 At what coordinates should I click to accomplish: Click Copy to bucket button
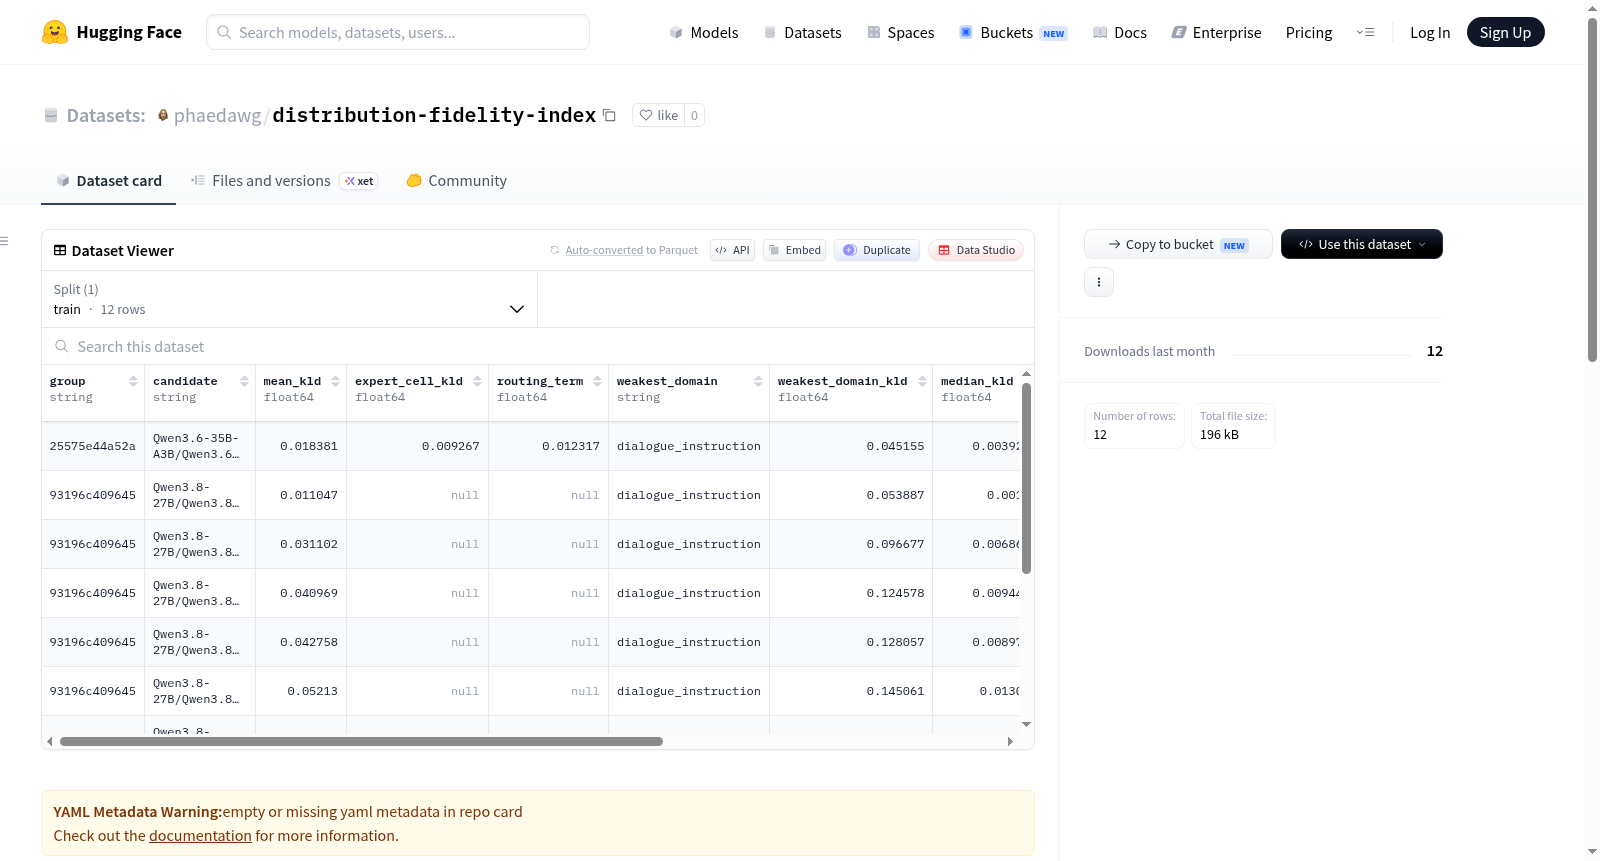[1178, 244]
